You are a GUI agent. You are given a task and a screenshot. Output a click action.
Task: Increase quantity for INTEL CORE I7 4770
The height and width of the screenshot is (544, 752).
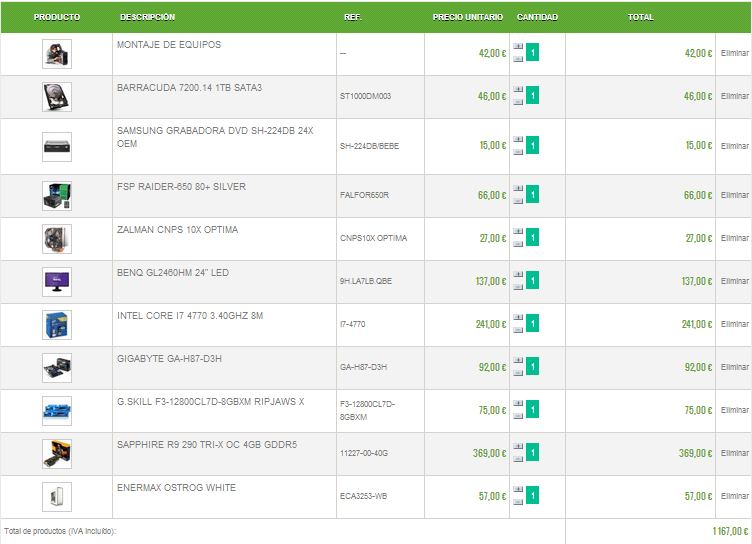click(x=518, y=317)
